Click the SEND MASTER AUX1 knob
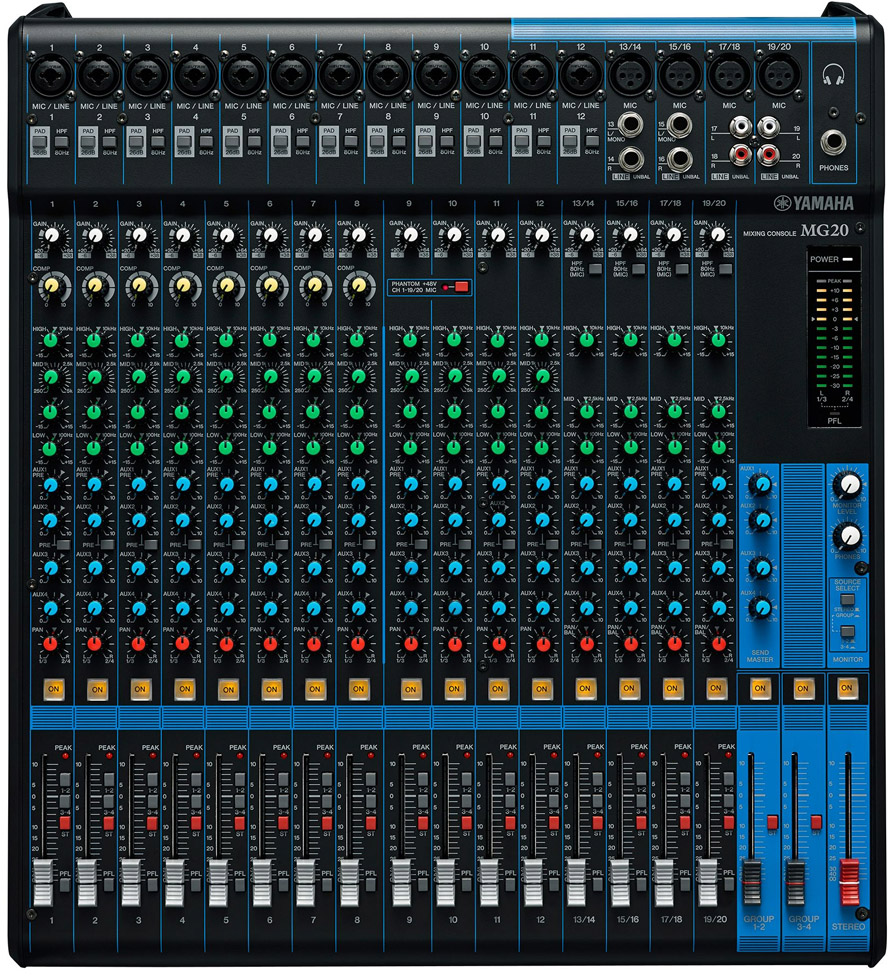This screenshot has width=890, height=977. [x=760, y=484]
